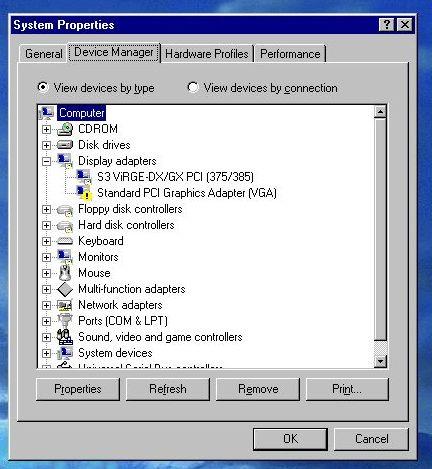Click the Sound, video and game controllers icon
The width and height of the screenshot is (432, 469).
click(65, 337)
